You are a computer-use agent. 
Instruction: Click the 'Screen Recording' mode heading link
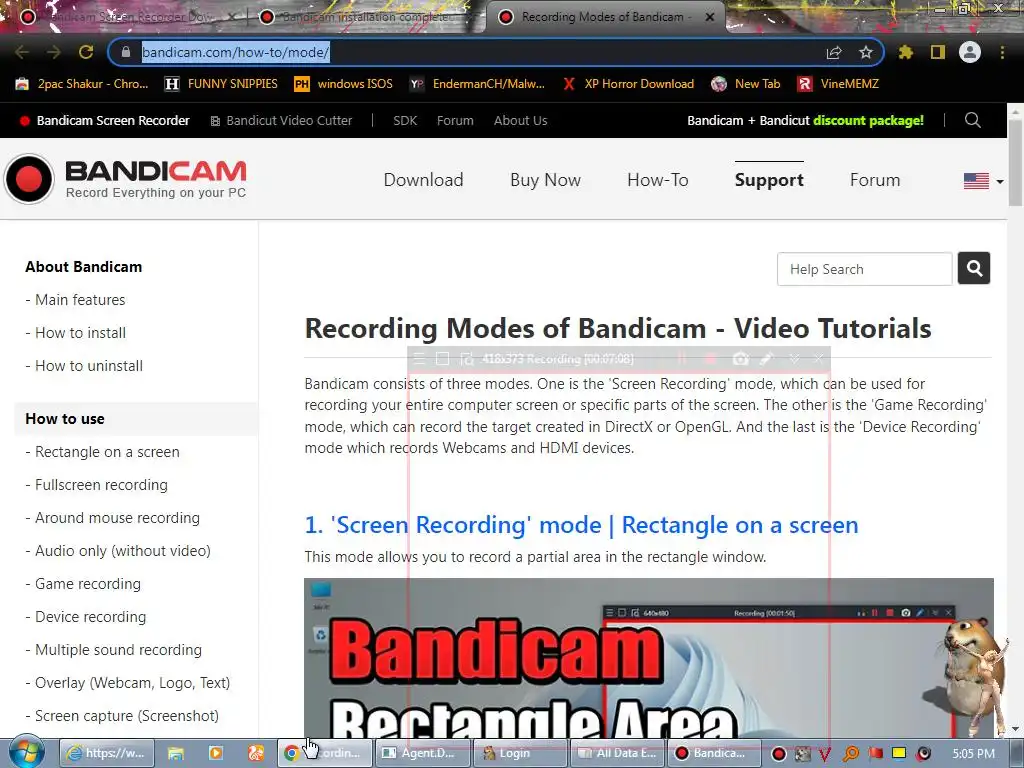point(581,525)
